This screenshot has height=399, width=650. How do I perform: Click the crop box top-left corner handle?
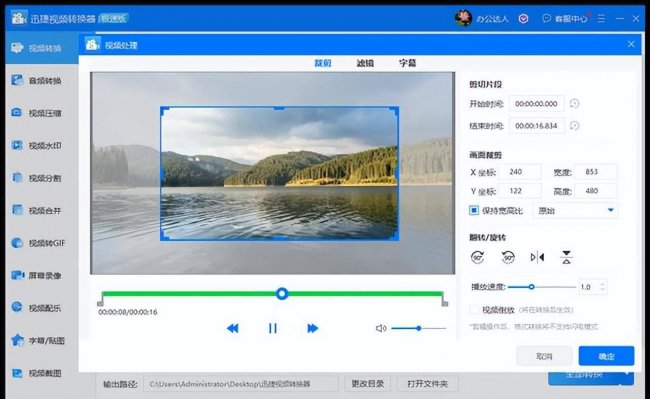164,111
